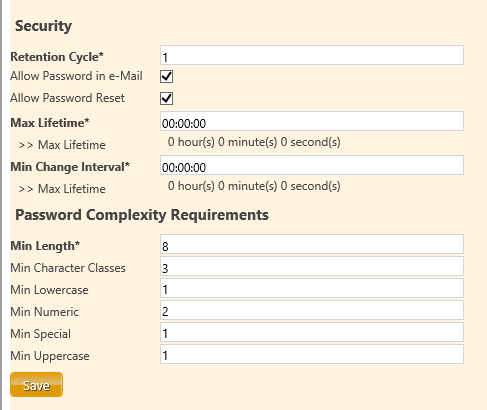Click the Allow Password Reset label text
487x410 pixels.
point(67,98)
